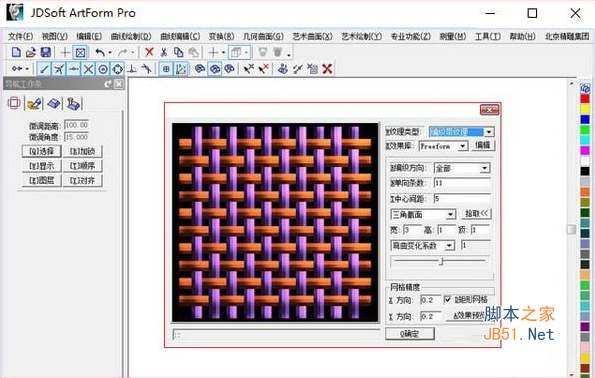Viewport: 595px width, 378px height.
Task: Click the 加锁 lock button
Action: pyautogui.click(x=83, y=151)
